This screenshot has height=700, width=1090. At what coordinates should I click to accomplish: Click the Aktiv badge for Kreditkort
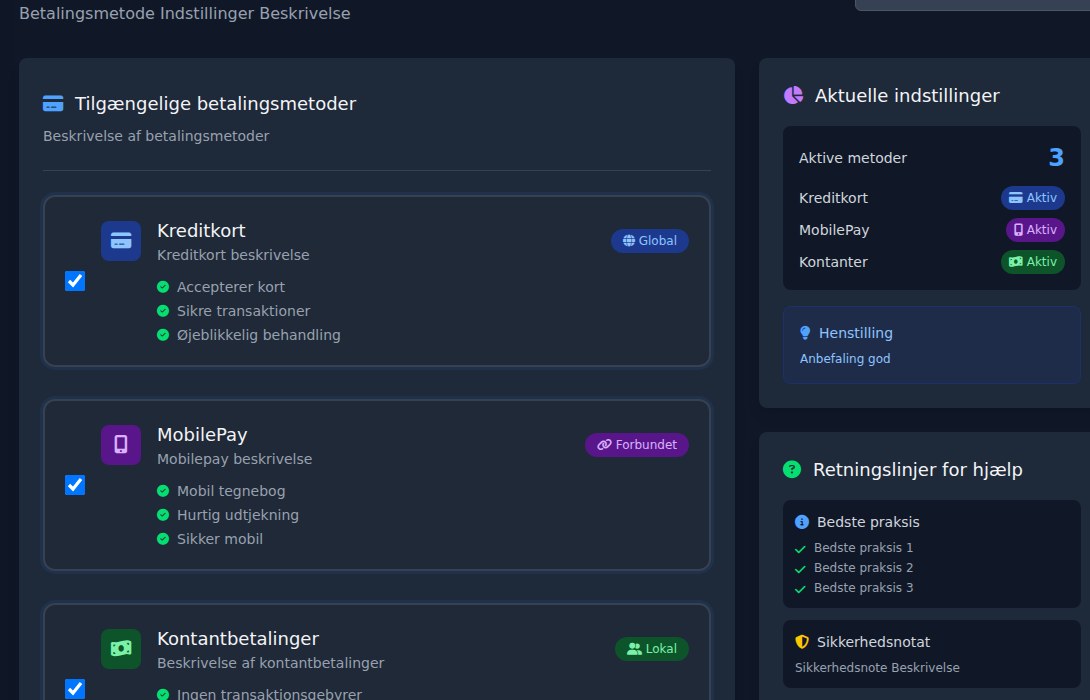[1033, 197]
